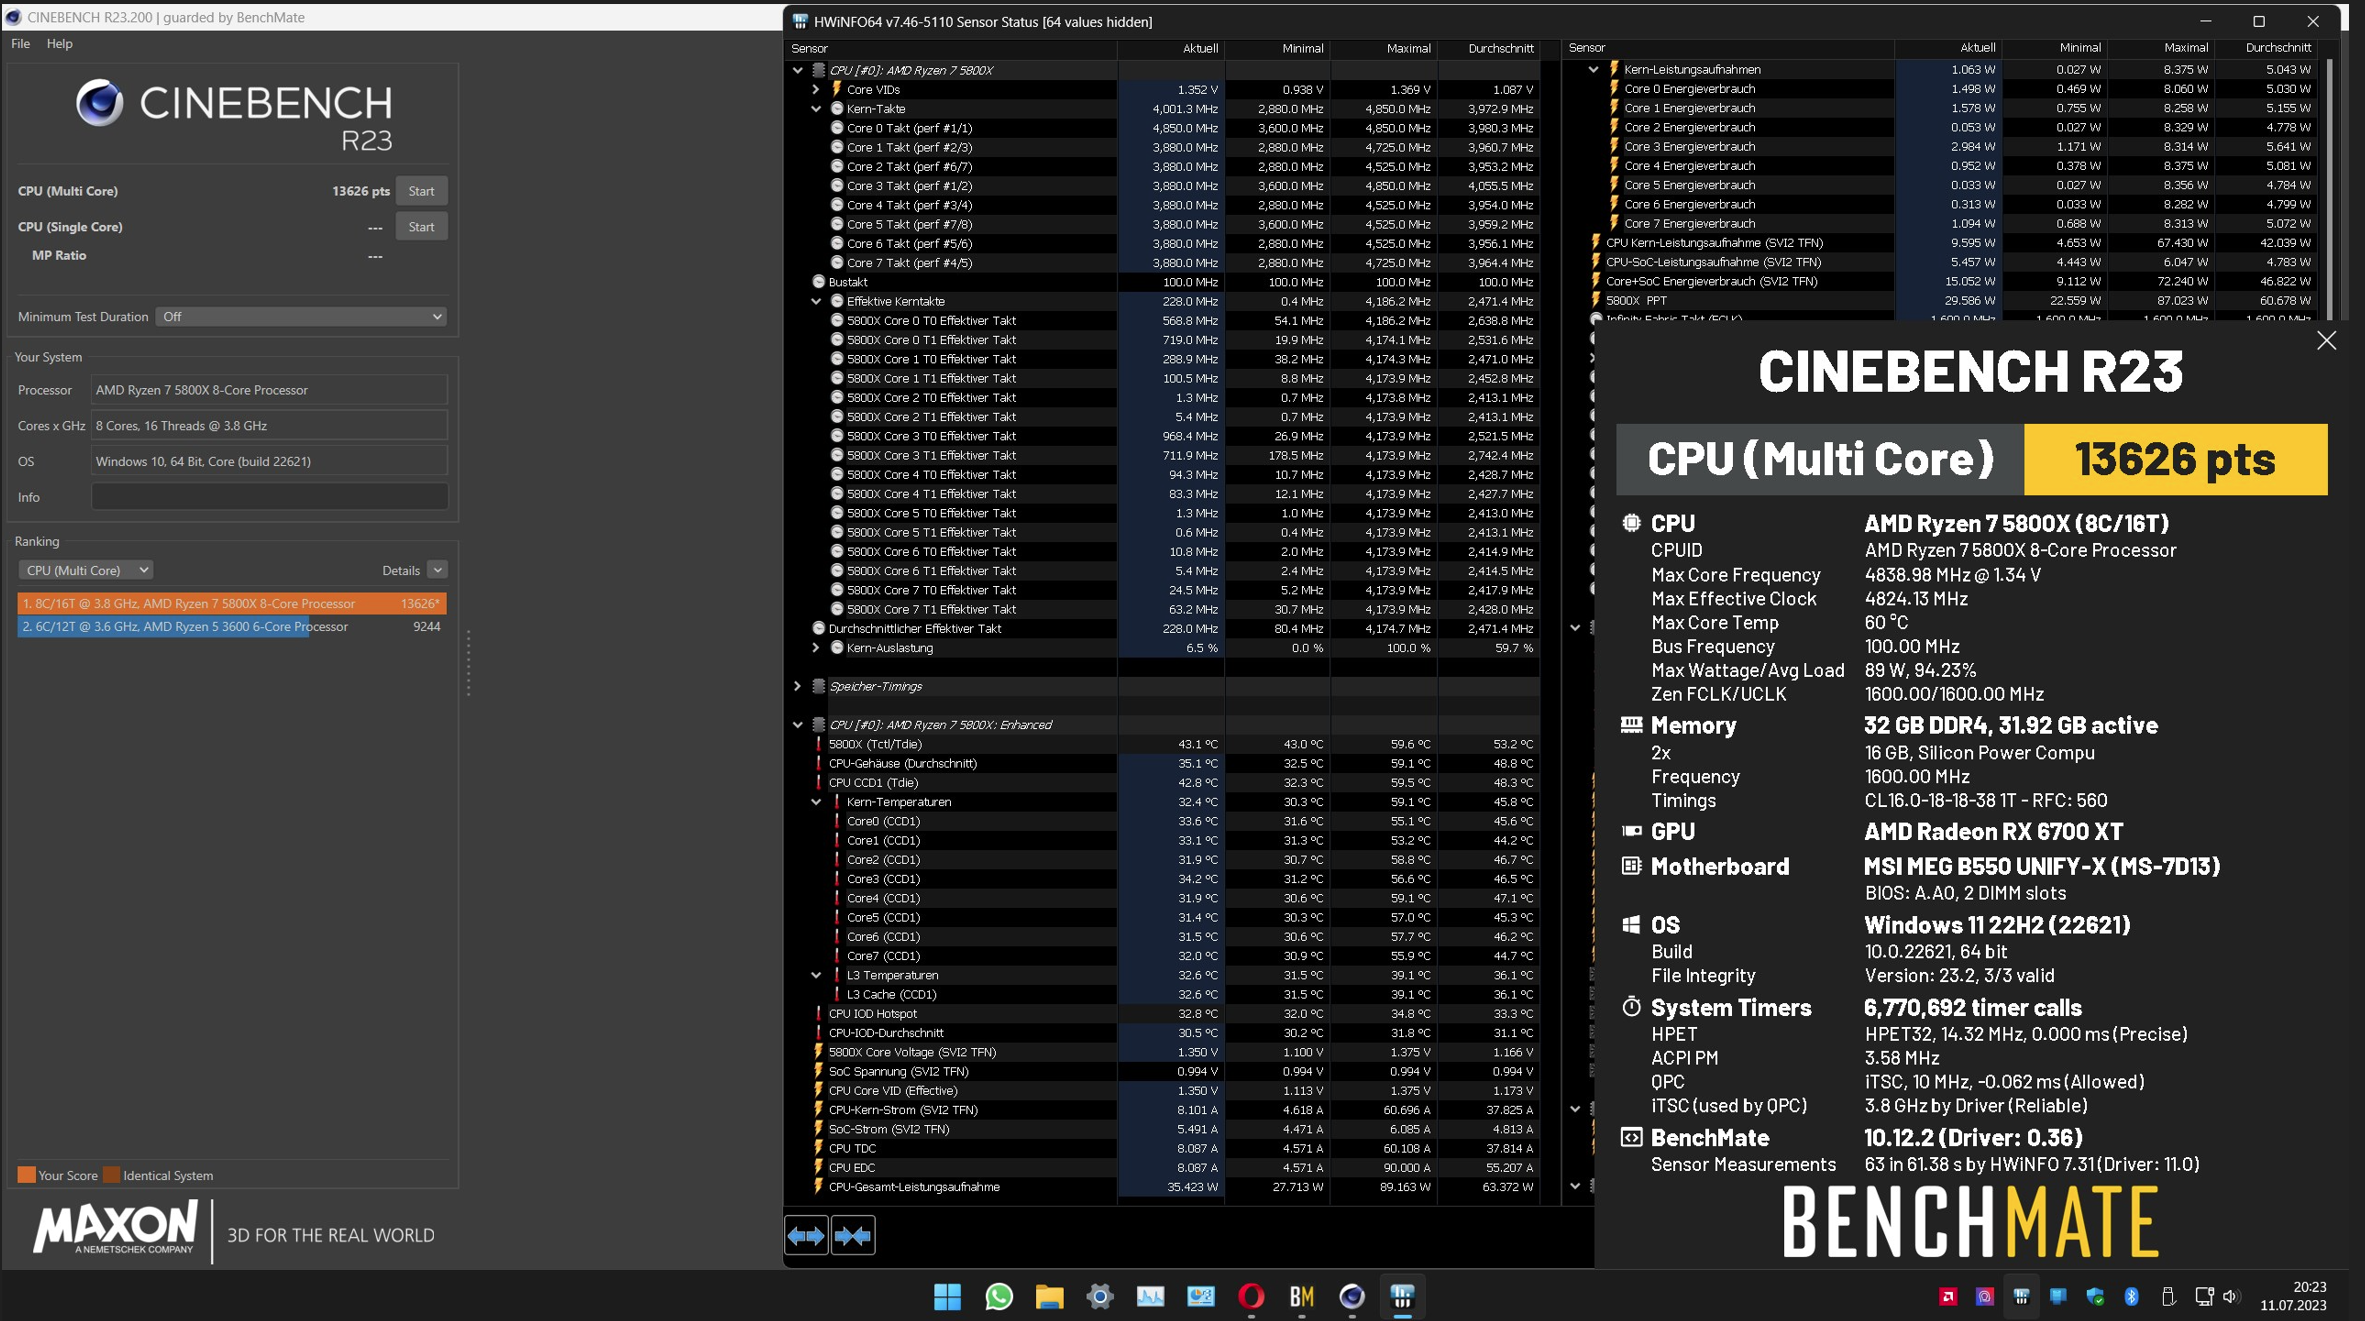Screen dimensions: 2365x1321
Task: Close the BenchMate result overlay
Action: [2326, 341]
